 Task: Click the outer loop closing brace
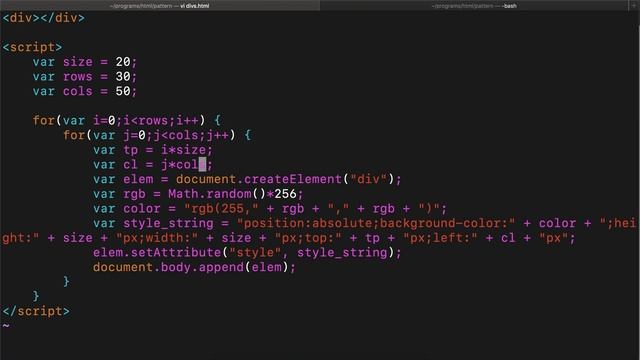[36, 297]
